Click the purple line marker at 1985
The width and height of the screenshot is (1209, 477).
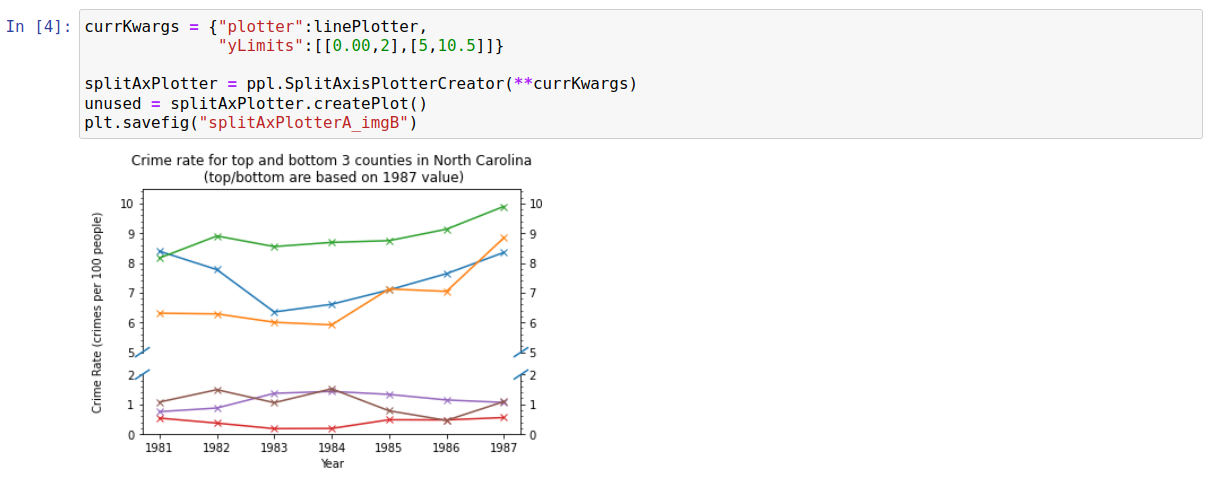[x=389, y=394]
